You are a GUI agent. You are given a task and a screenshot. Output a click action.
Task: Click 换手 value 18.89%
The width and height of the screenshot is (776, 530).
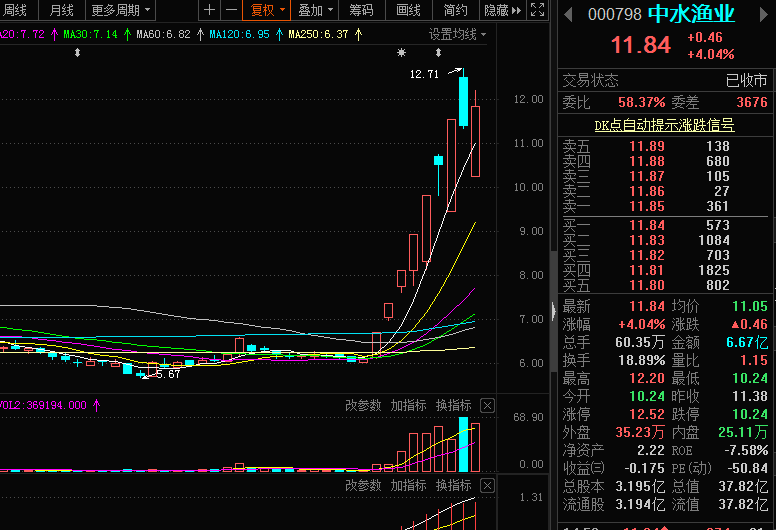(x=641, y=360)
